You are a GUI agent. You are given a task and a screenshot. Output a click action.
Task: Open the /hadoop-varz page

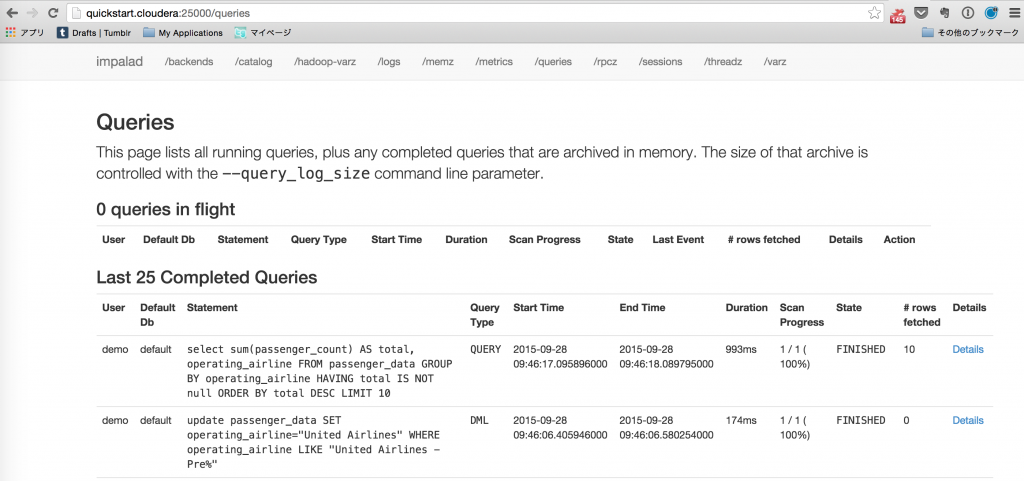325,61
